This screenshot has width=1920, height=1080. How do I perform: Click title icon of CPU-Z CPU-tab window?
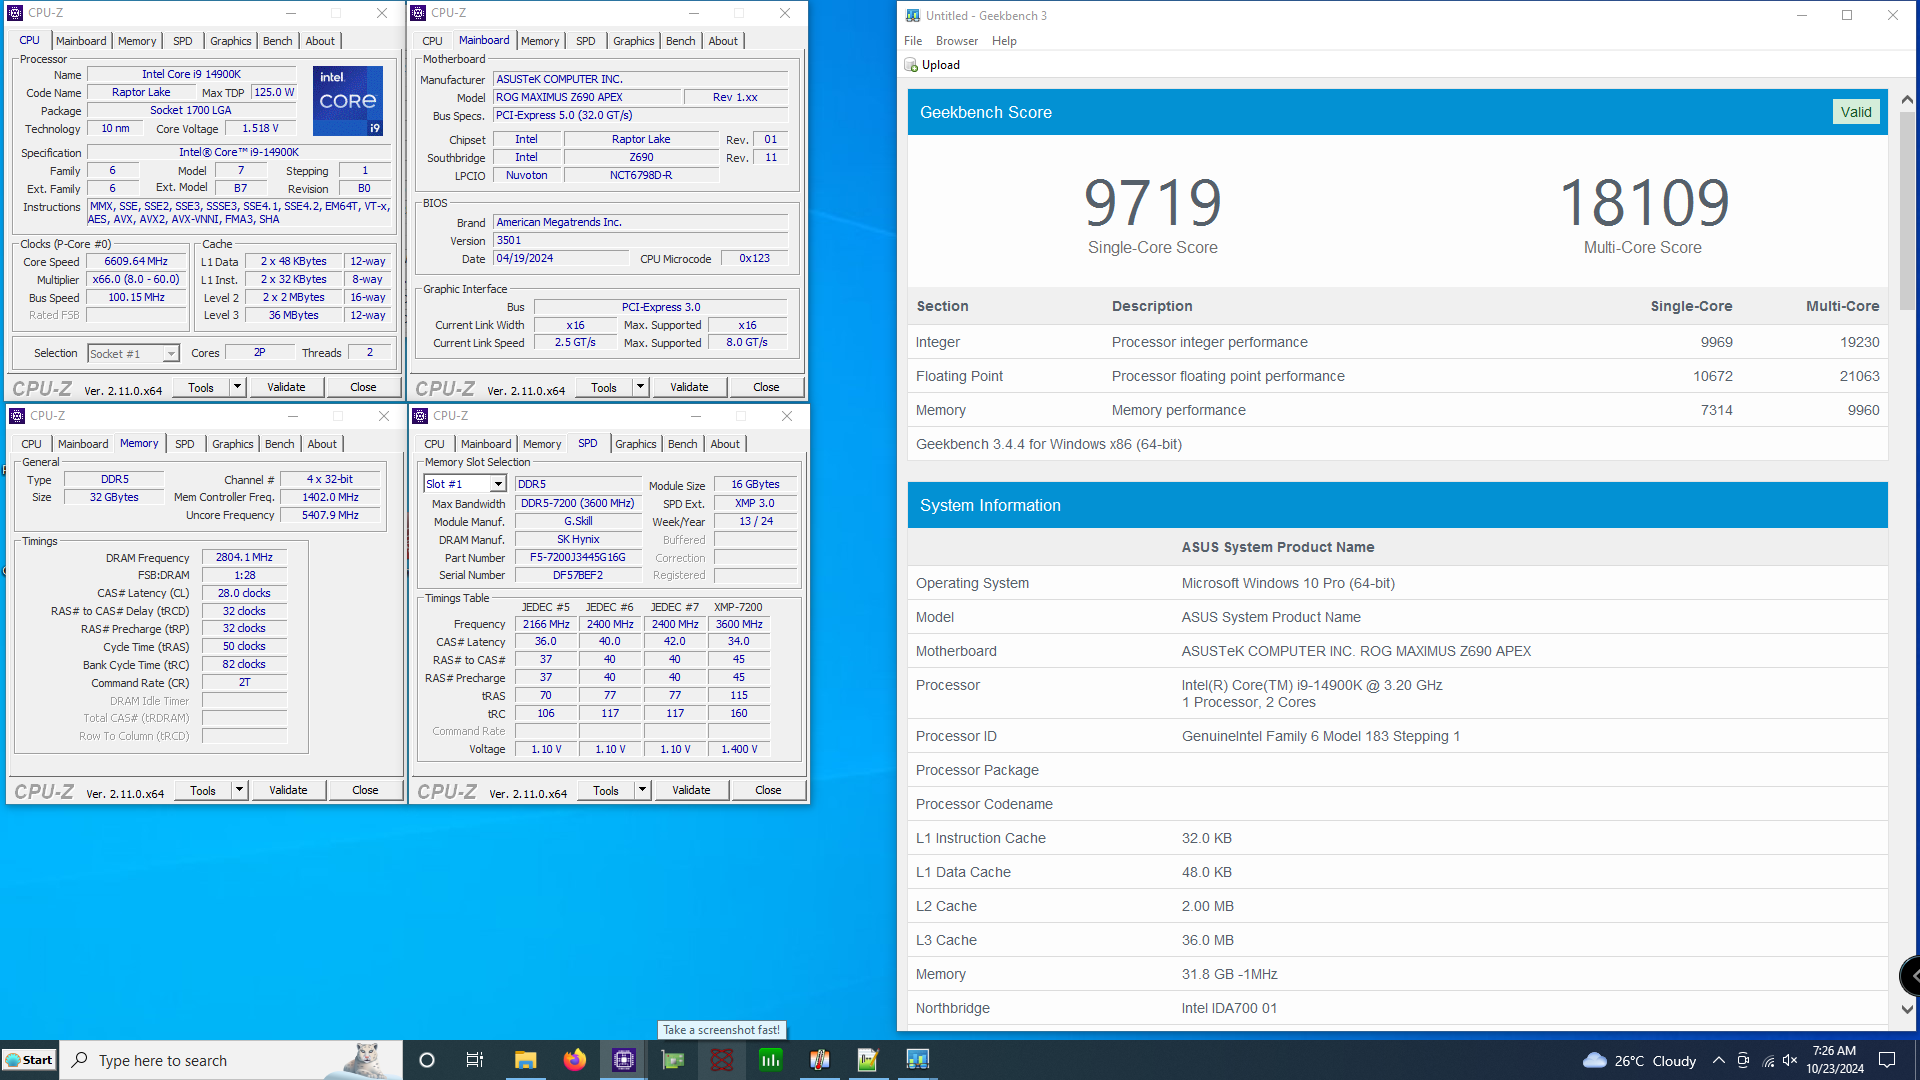16,13
